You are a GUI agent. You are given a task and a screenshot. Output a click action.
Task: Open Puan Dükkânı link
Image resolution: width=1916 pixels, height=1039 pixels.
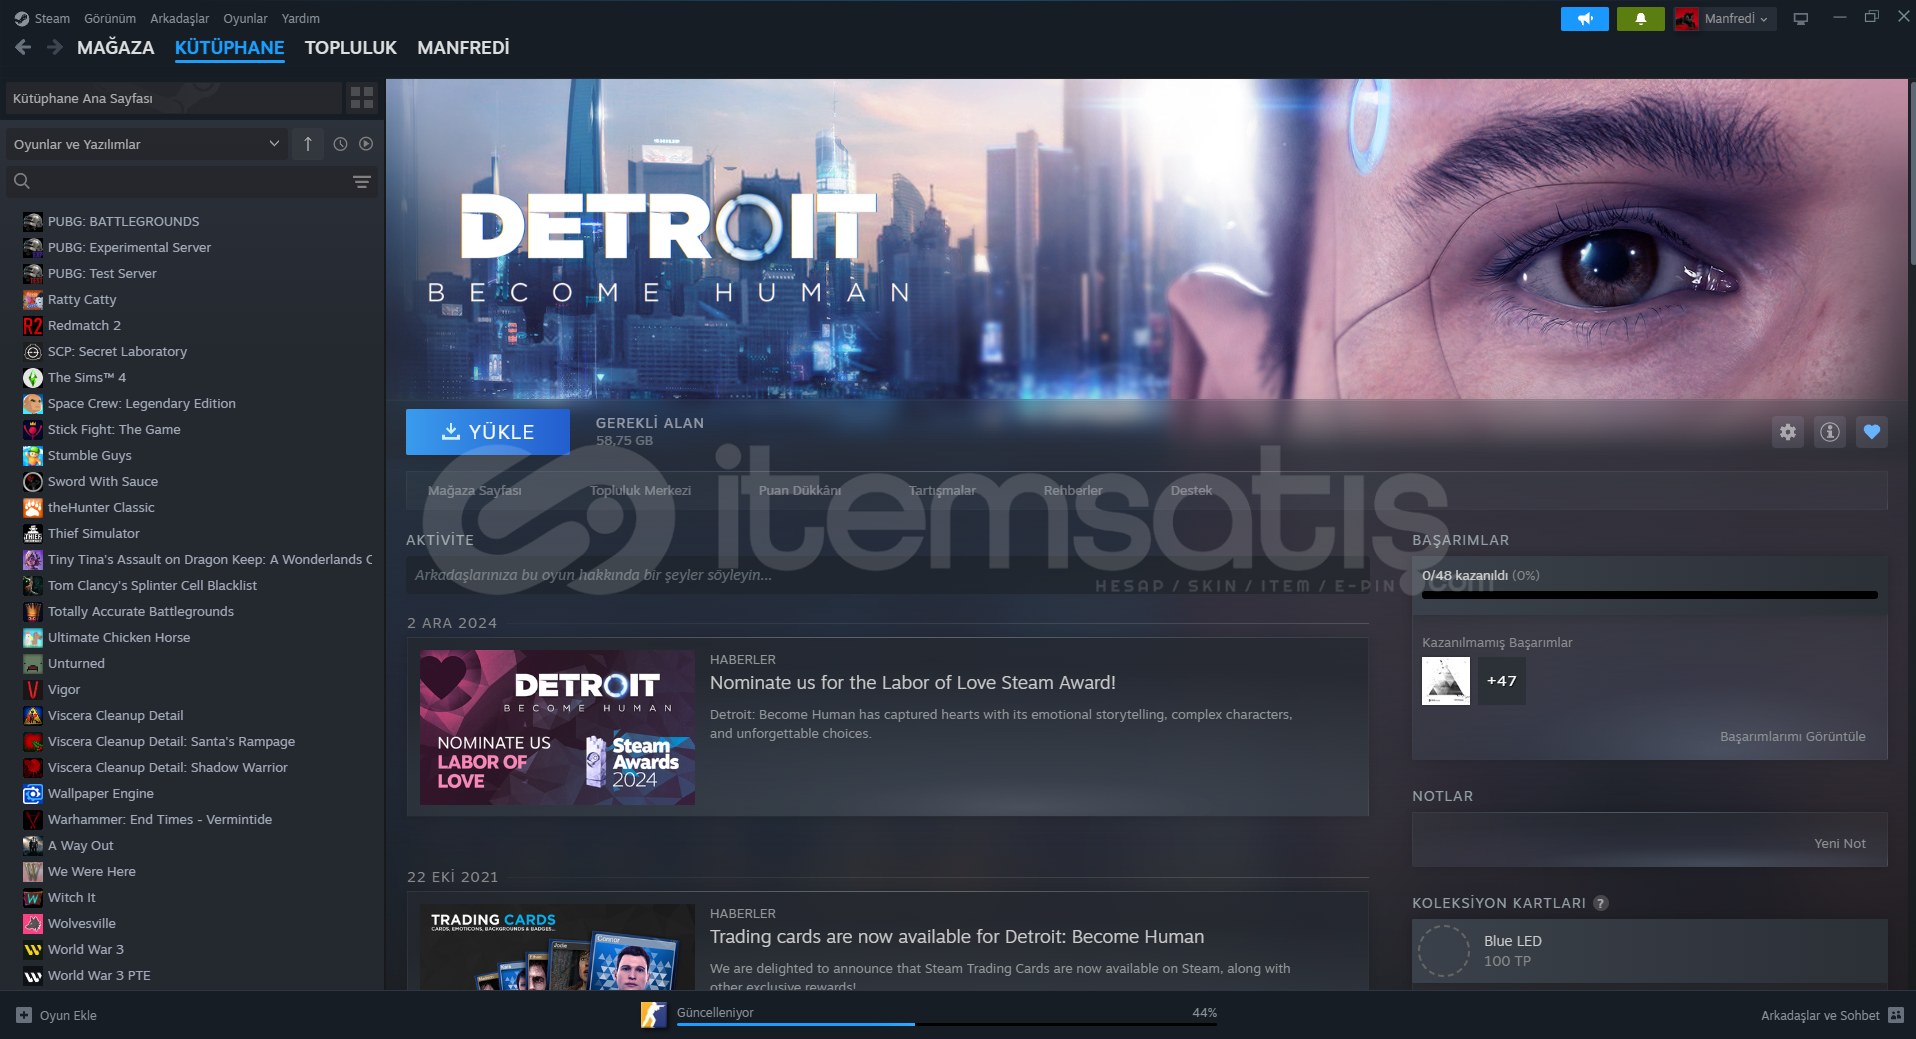800,491
